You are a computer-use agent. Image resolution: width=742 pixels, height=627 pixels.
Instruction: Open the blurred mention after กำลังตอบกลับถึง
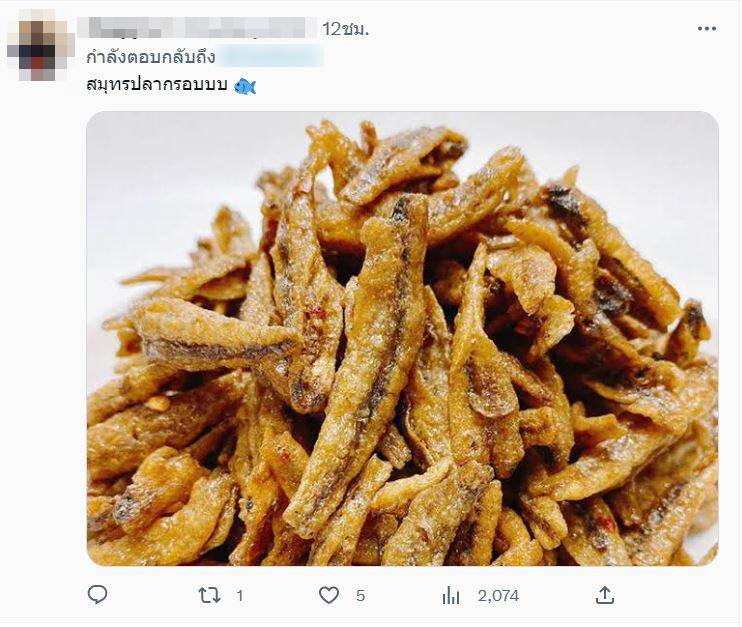coord(270,57)
